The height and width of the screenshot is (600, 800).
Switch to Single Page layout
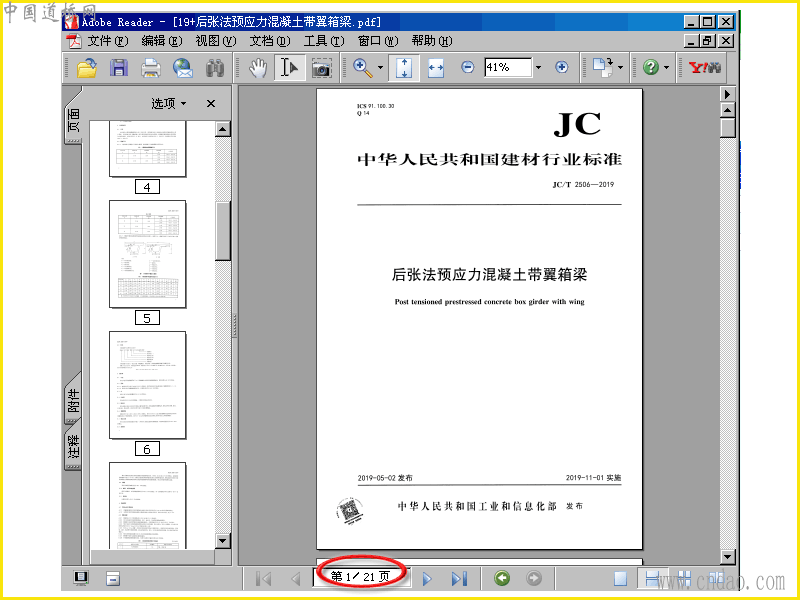coord(620,578)
